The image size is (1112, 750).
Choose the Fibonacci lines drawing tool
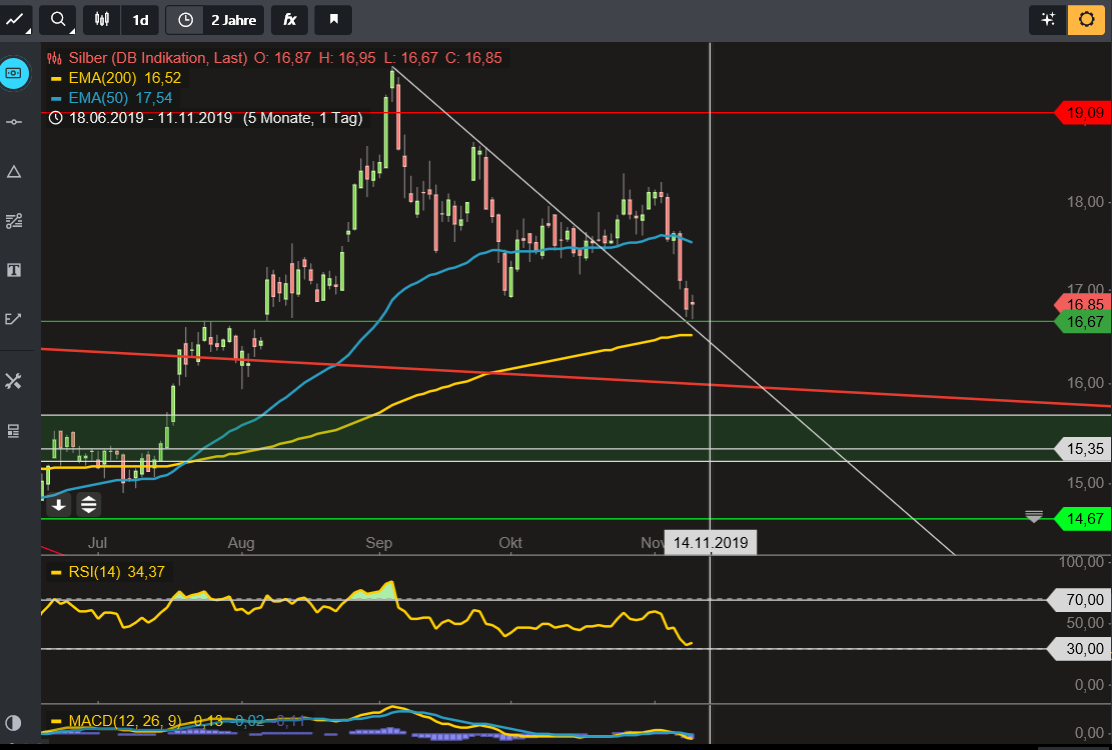pyautogui.click(x=14, y=221)
